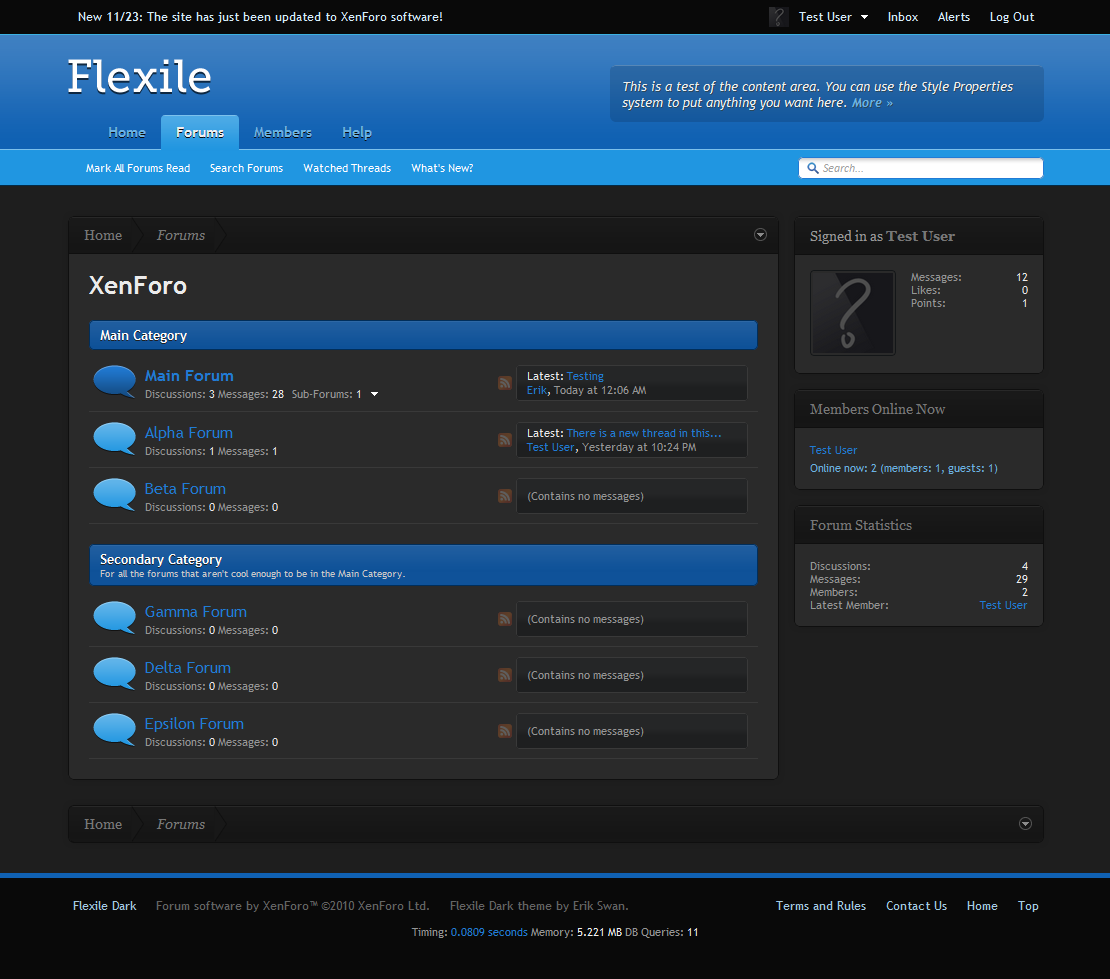Click the RSS icon beside Epsilon Forum

504,731
